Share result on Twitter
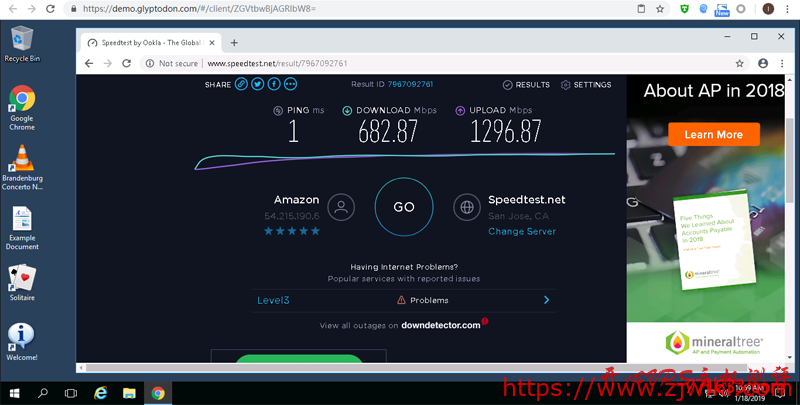Screen dimensions: 800x405 pos(257,85)
